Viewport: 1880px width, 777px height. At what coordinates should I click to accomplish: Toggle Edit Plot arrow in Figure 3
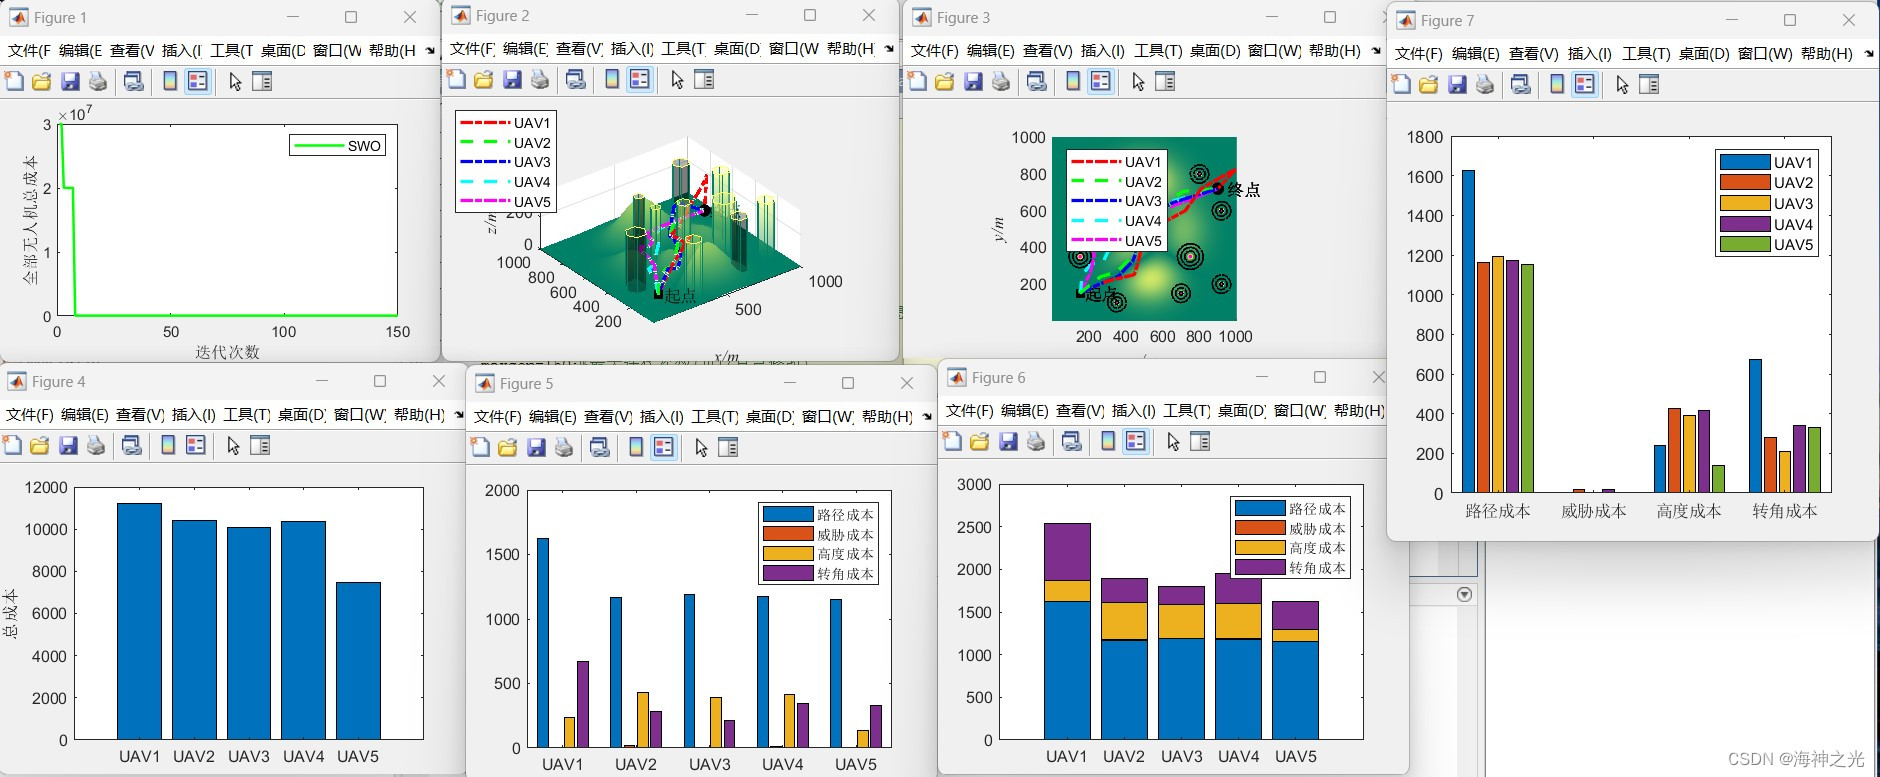pos(1138,81)
